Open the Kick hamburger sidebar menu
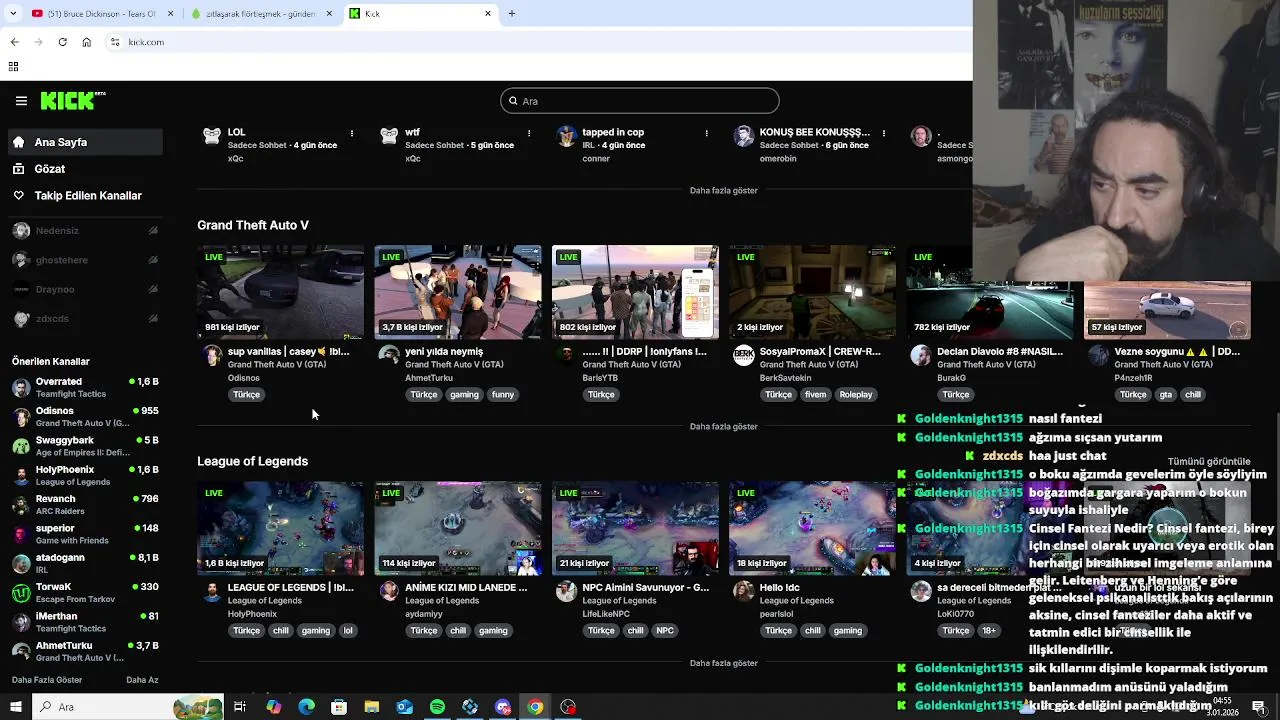This screenshot has width=1280, height=720. click(x=21, y=101)
